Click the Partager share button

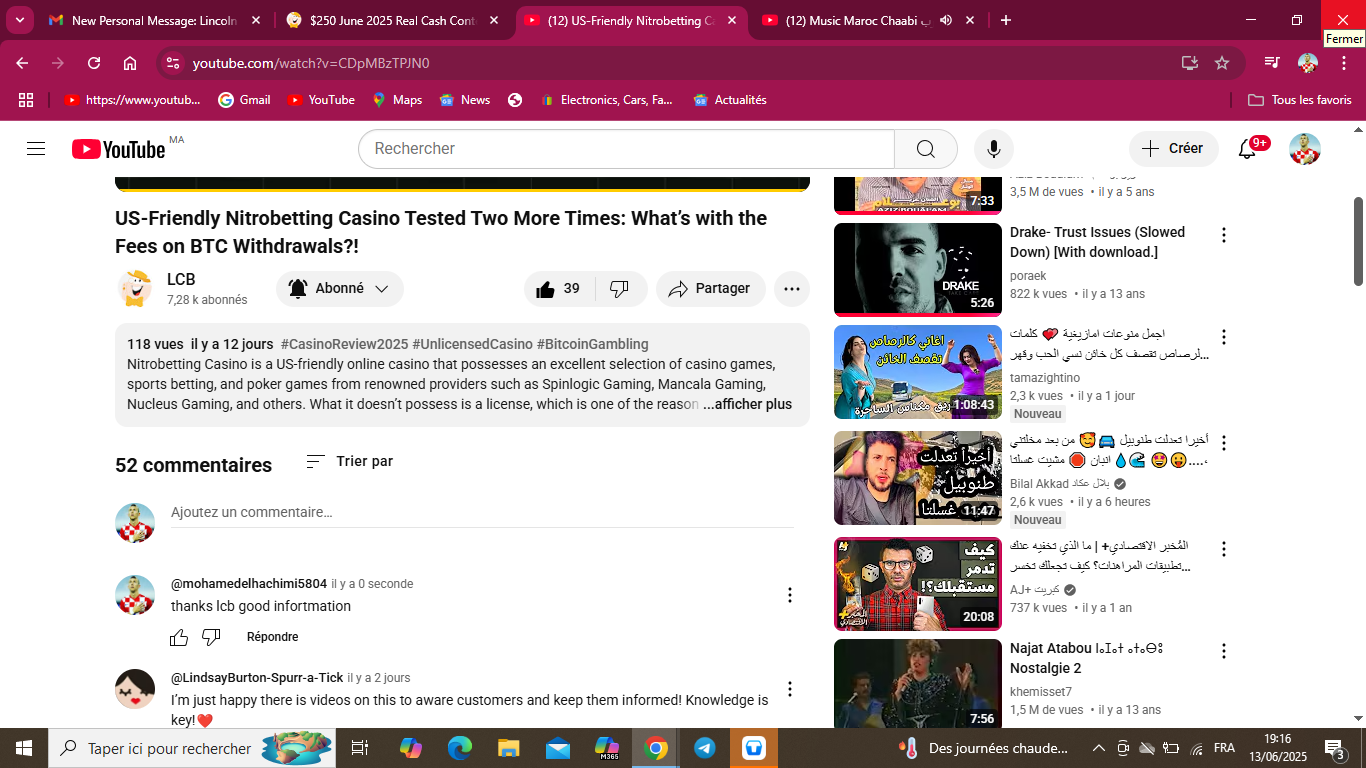pyautogui.click(x=711, y=289)
